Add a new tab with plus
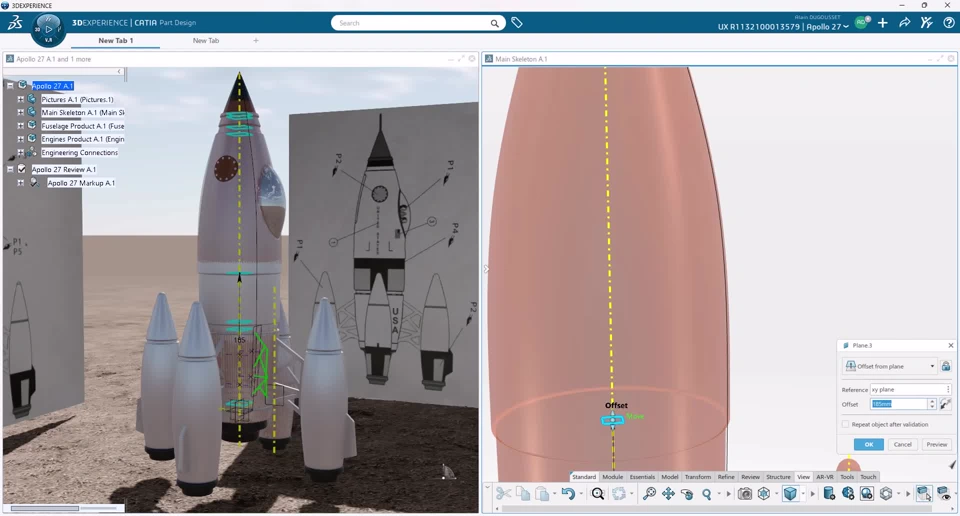This screenshot has height=516, width=960. coord(256,40)
